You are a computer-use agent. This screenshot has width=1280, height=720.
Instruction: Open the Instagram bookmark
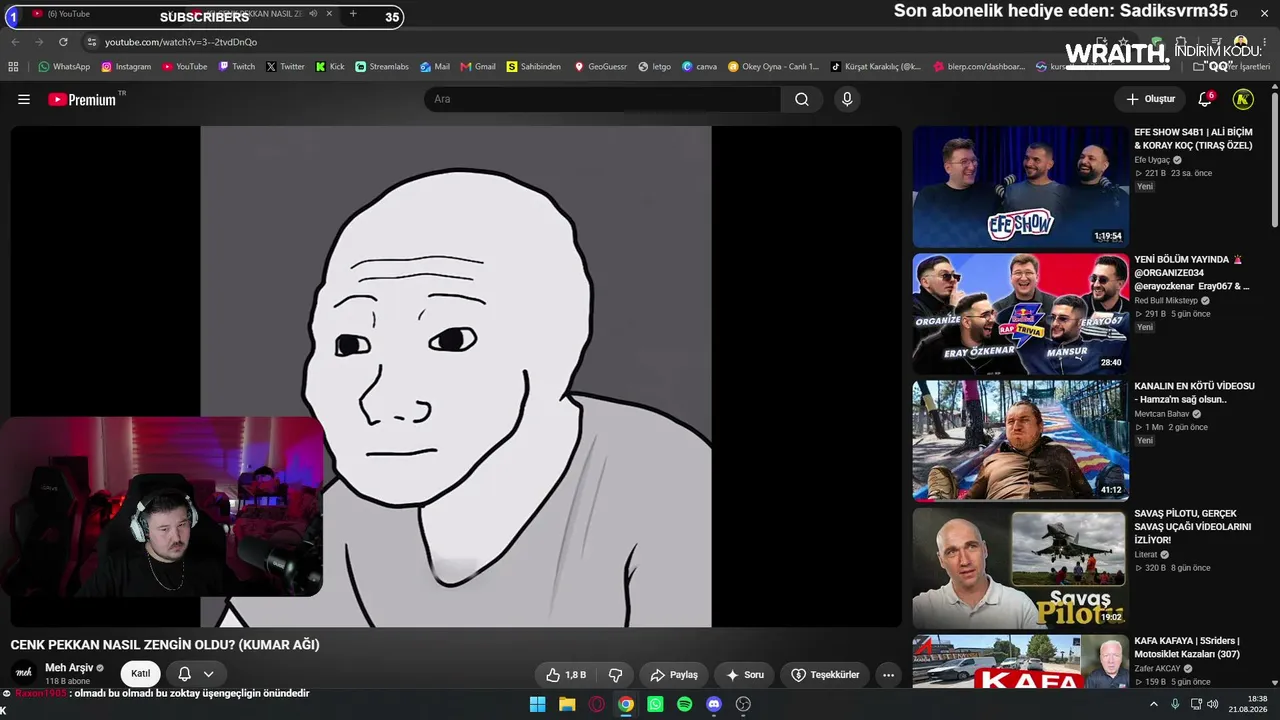pos(126,67)
